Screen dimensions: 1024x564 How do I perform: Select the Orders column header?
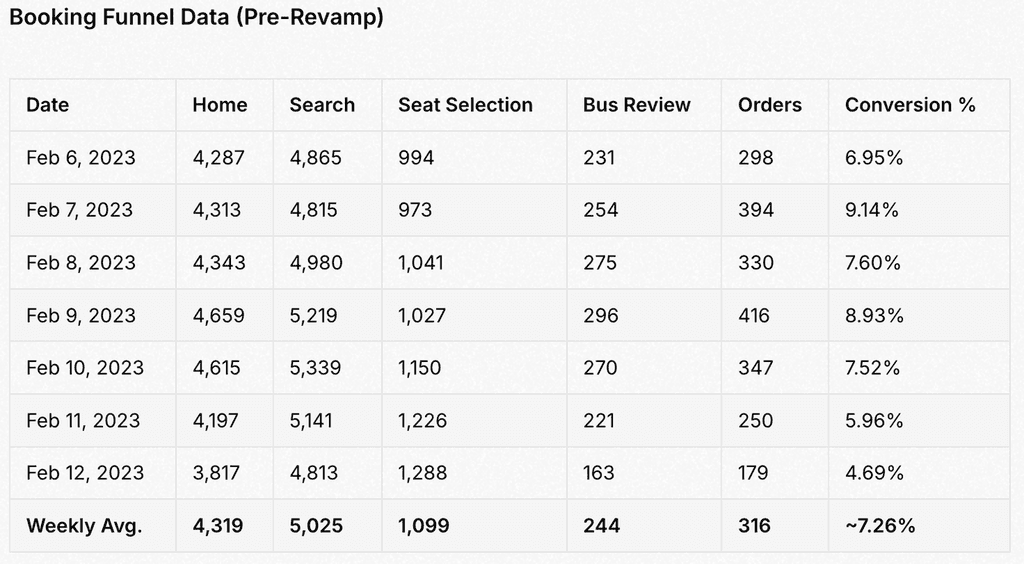click(x=770, y=105)
